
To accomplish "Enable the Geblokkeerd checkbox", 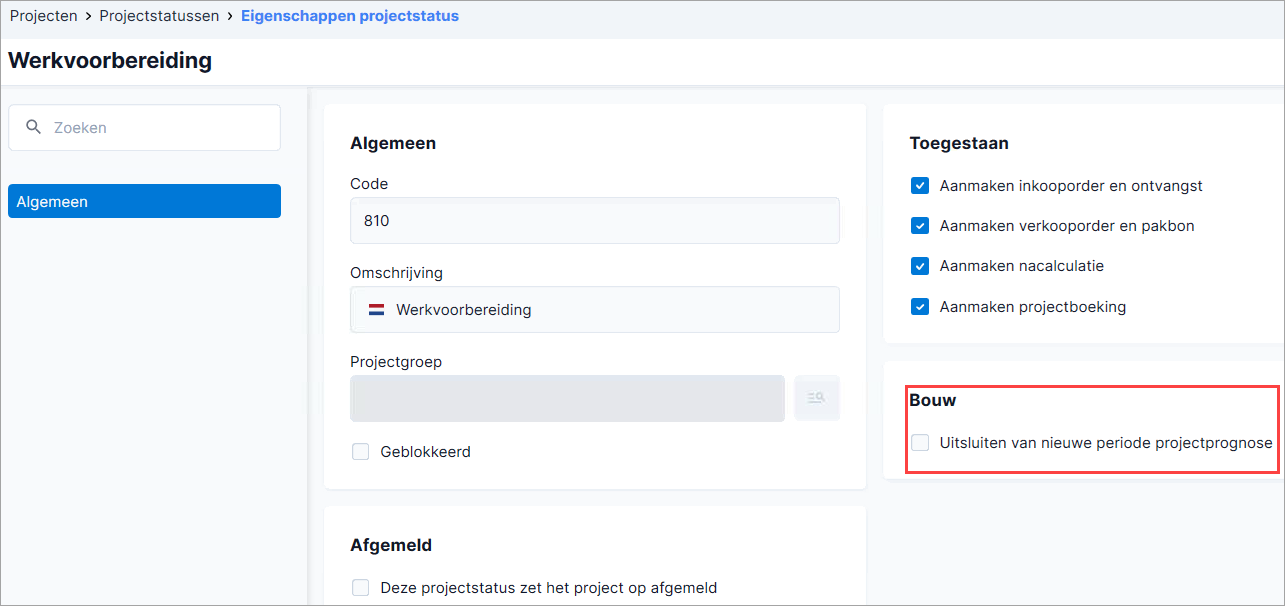I will click(x=361, y=452).
